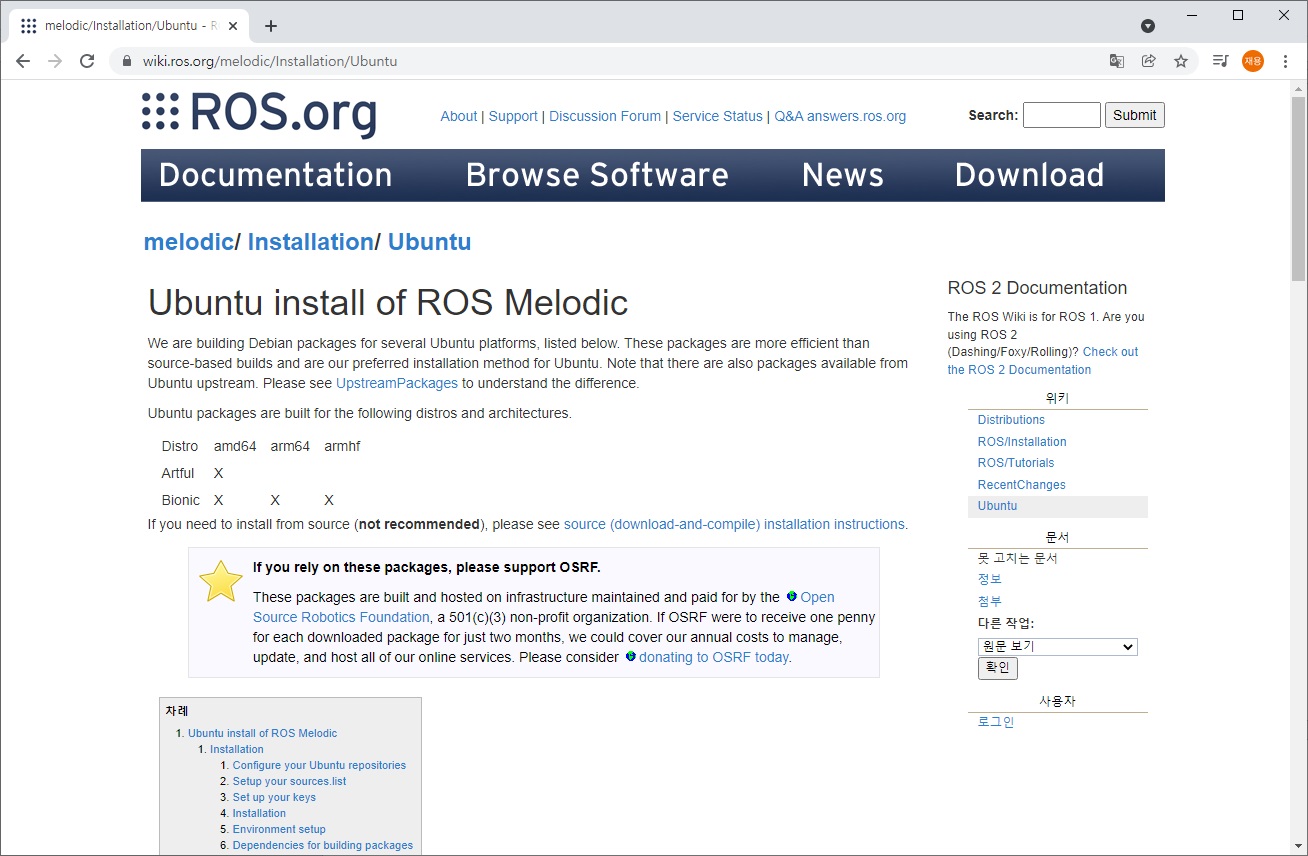The width and height of the screenshot is (1308, 856).
Task: Click the 로그인 login link
Action: (996, 722)
